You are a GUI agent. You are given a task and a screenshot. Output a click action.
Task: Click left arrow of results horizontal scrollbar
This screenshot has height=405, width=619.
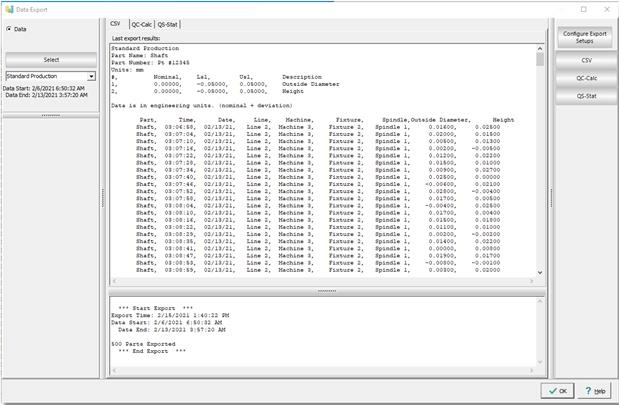click(x=114, y=281)
